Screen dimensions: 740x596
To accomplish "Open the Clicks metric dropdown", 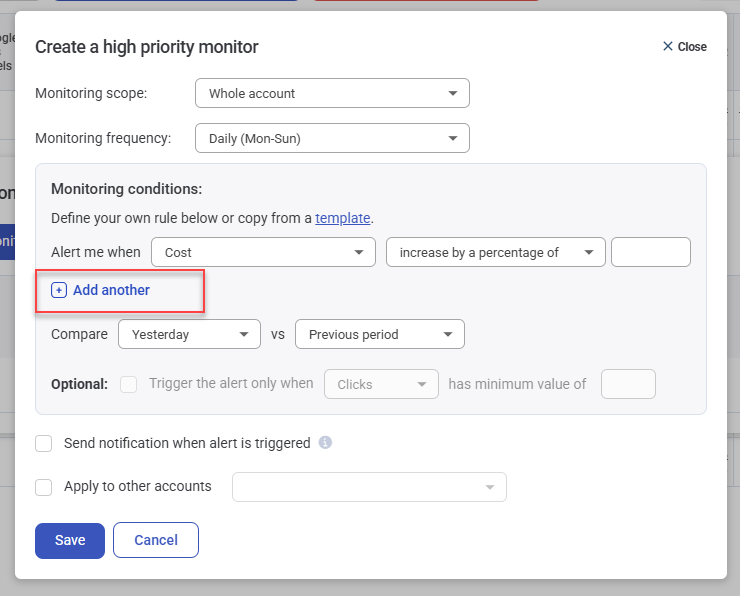I will [381, 384].
